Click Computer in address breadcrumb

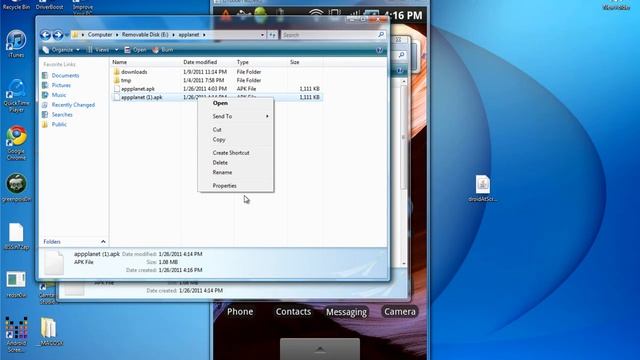[x=100, y=35]
